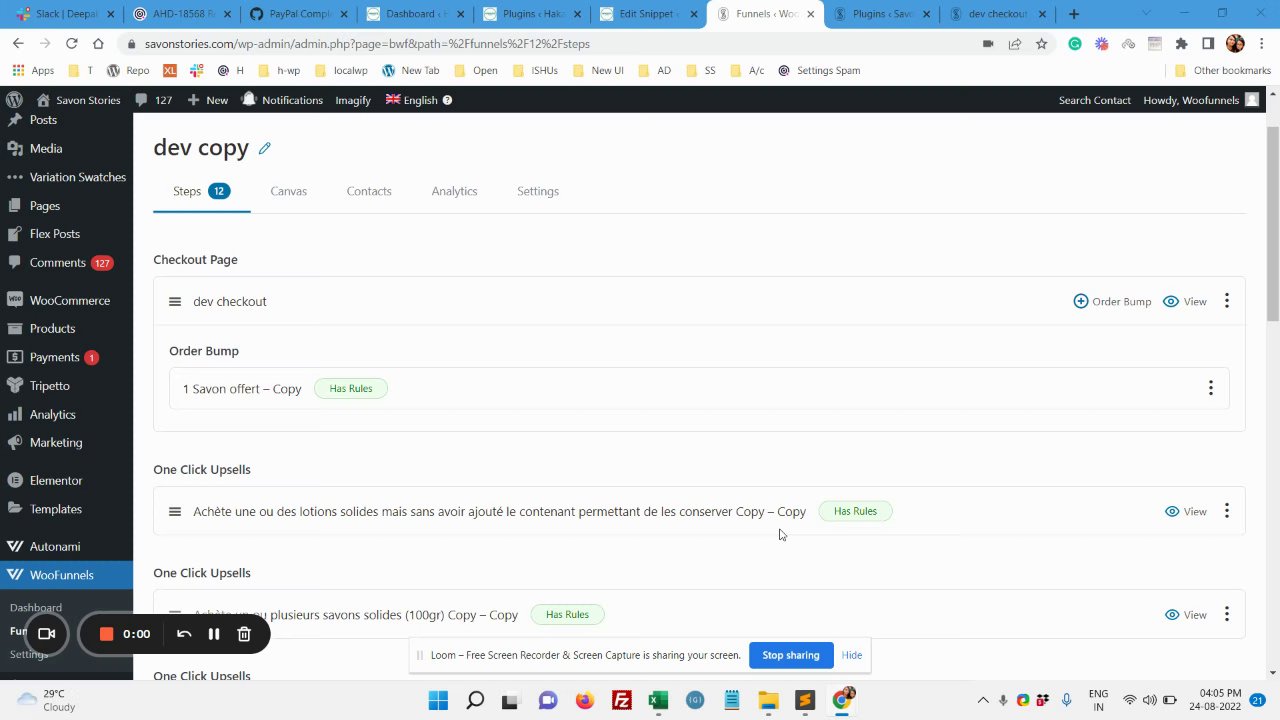Open the funnel Settings tab
This screenshot has width=1280, height=720.
[538, 191]
